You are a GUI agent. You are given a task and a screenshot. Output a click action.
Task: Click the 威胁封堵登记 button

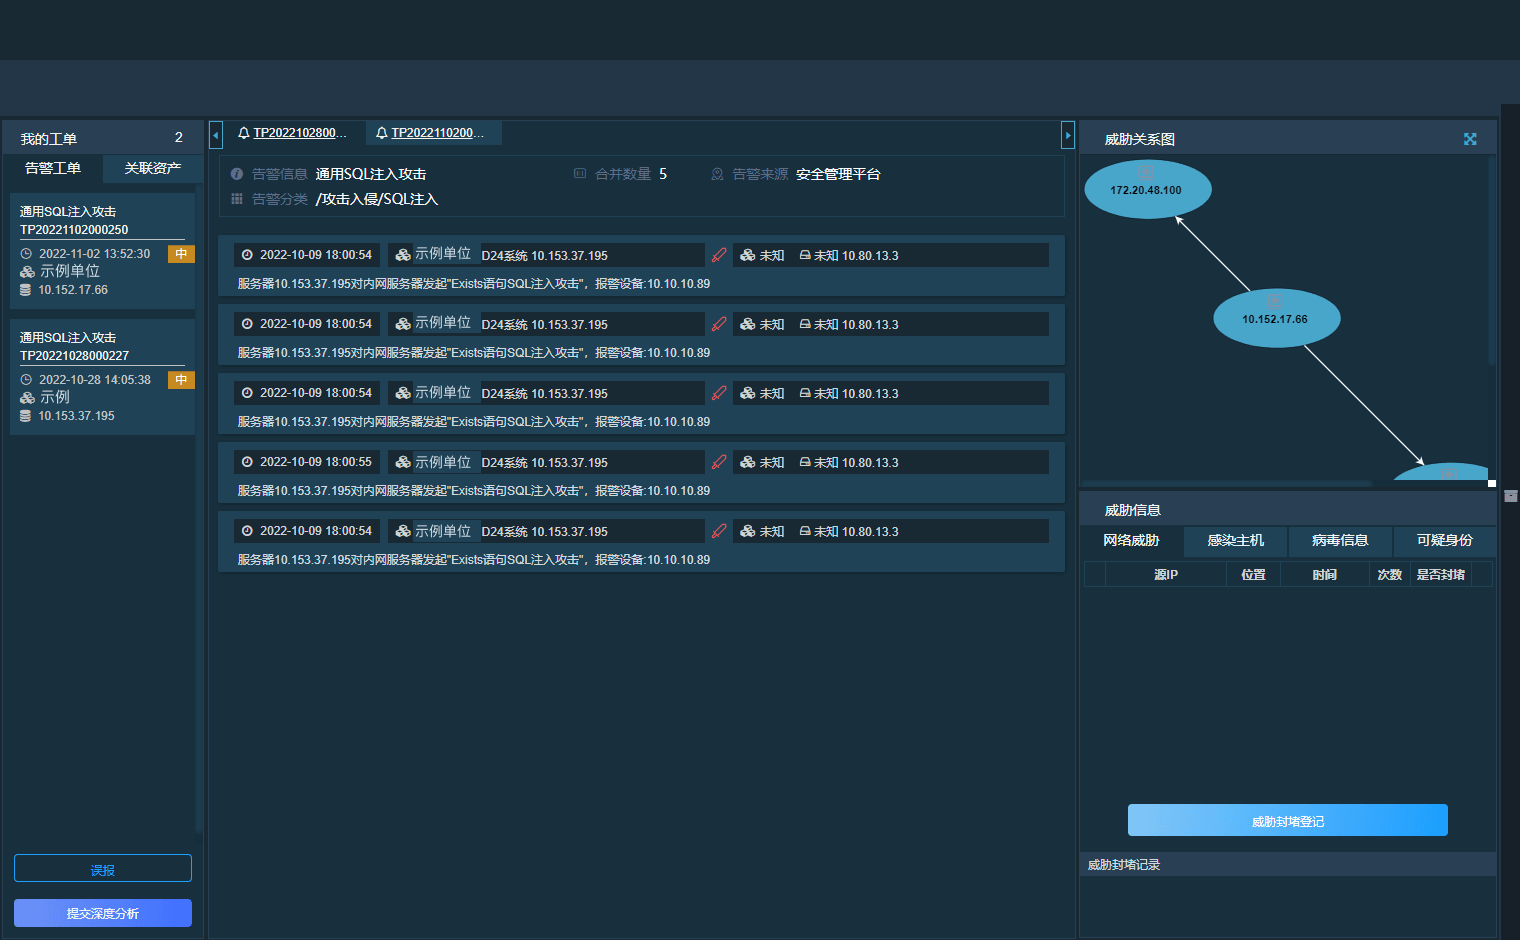coord(1288,820)
